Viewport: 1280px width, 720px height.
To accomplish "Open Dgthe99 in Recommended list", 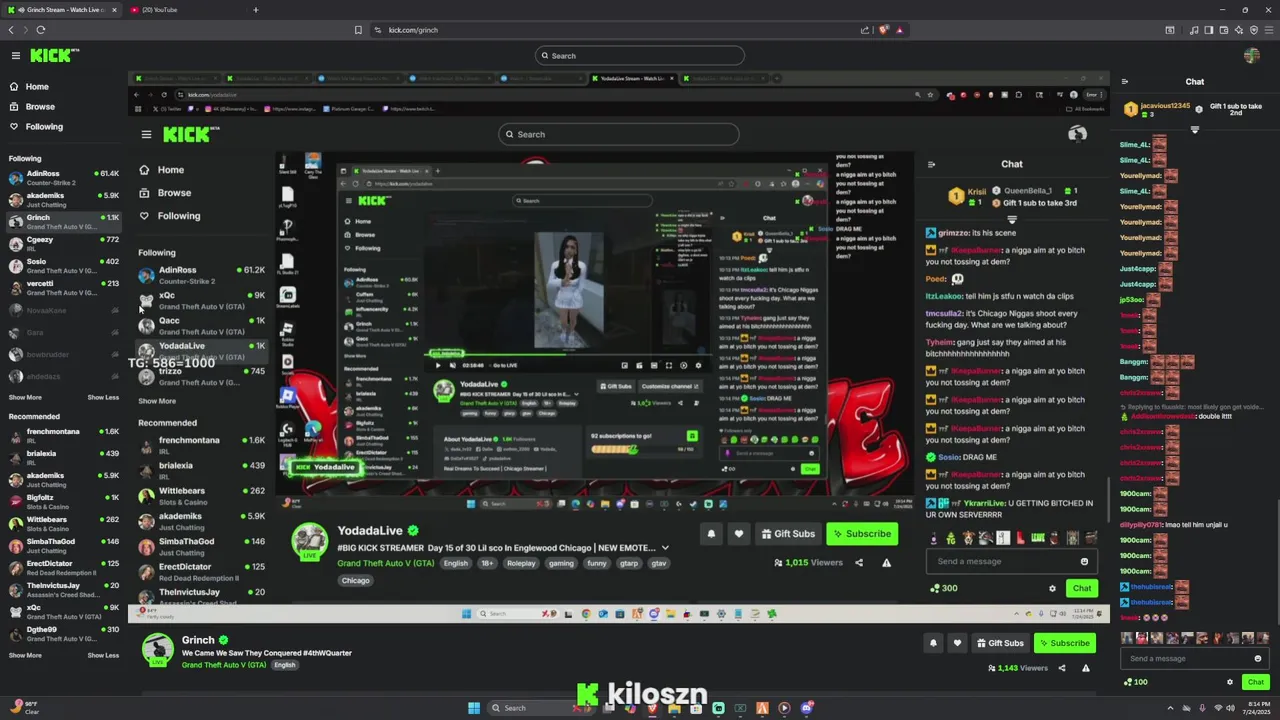I will pos(62,634).
